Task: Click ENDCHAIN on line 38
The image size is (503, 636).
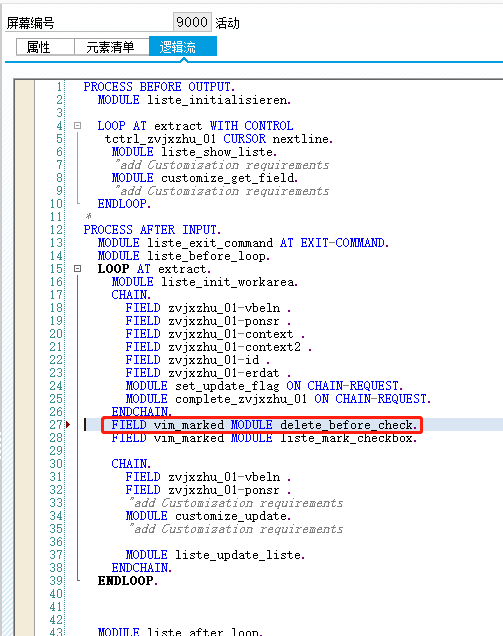Action: click(142, 567)
